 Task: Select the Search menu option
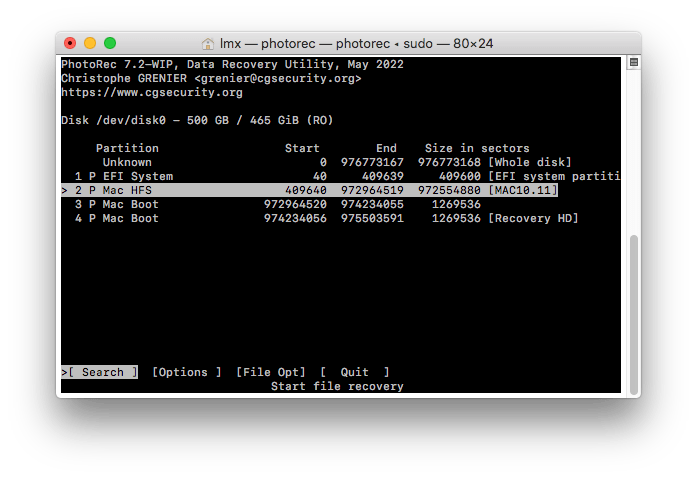coord(100,372)
